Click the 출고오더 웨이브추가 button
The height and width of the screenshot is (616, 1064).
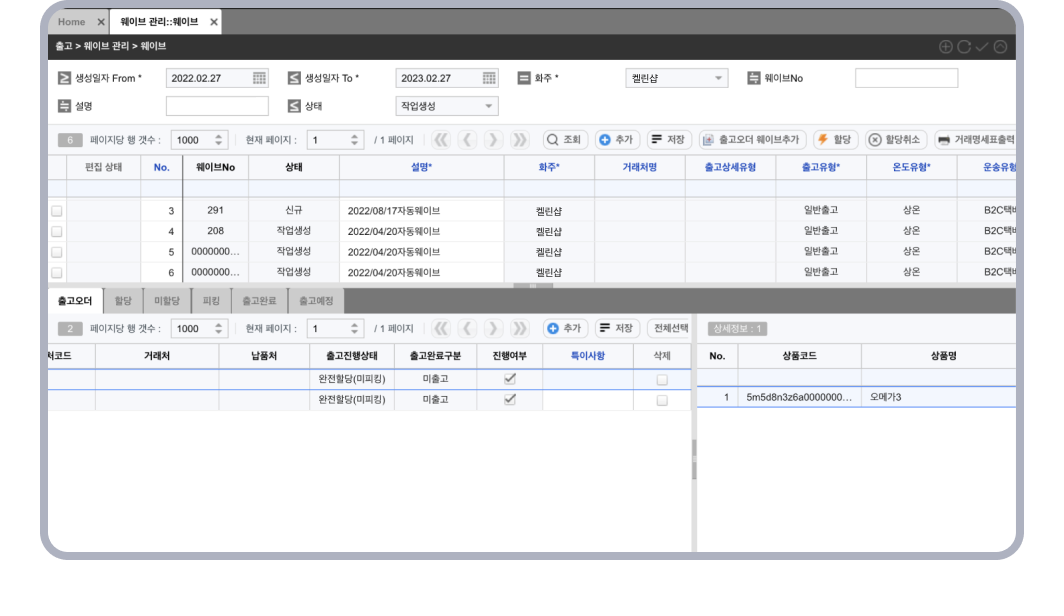(751, 140)
